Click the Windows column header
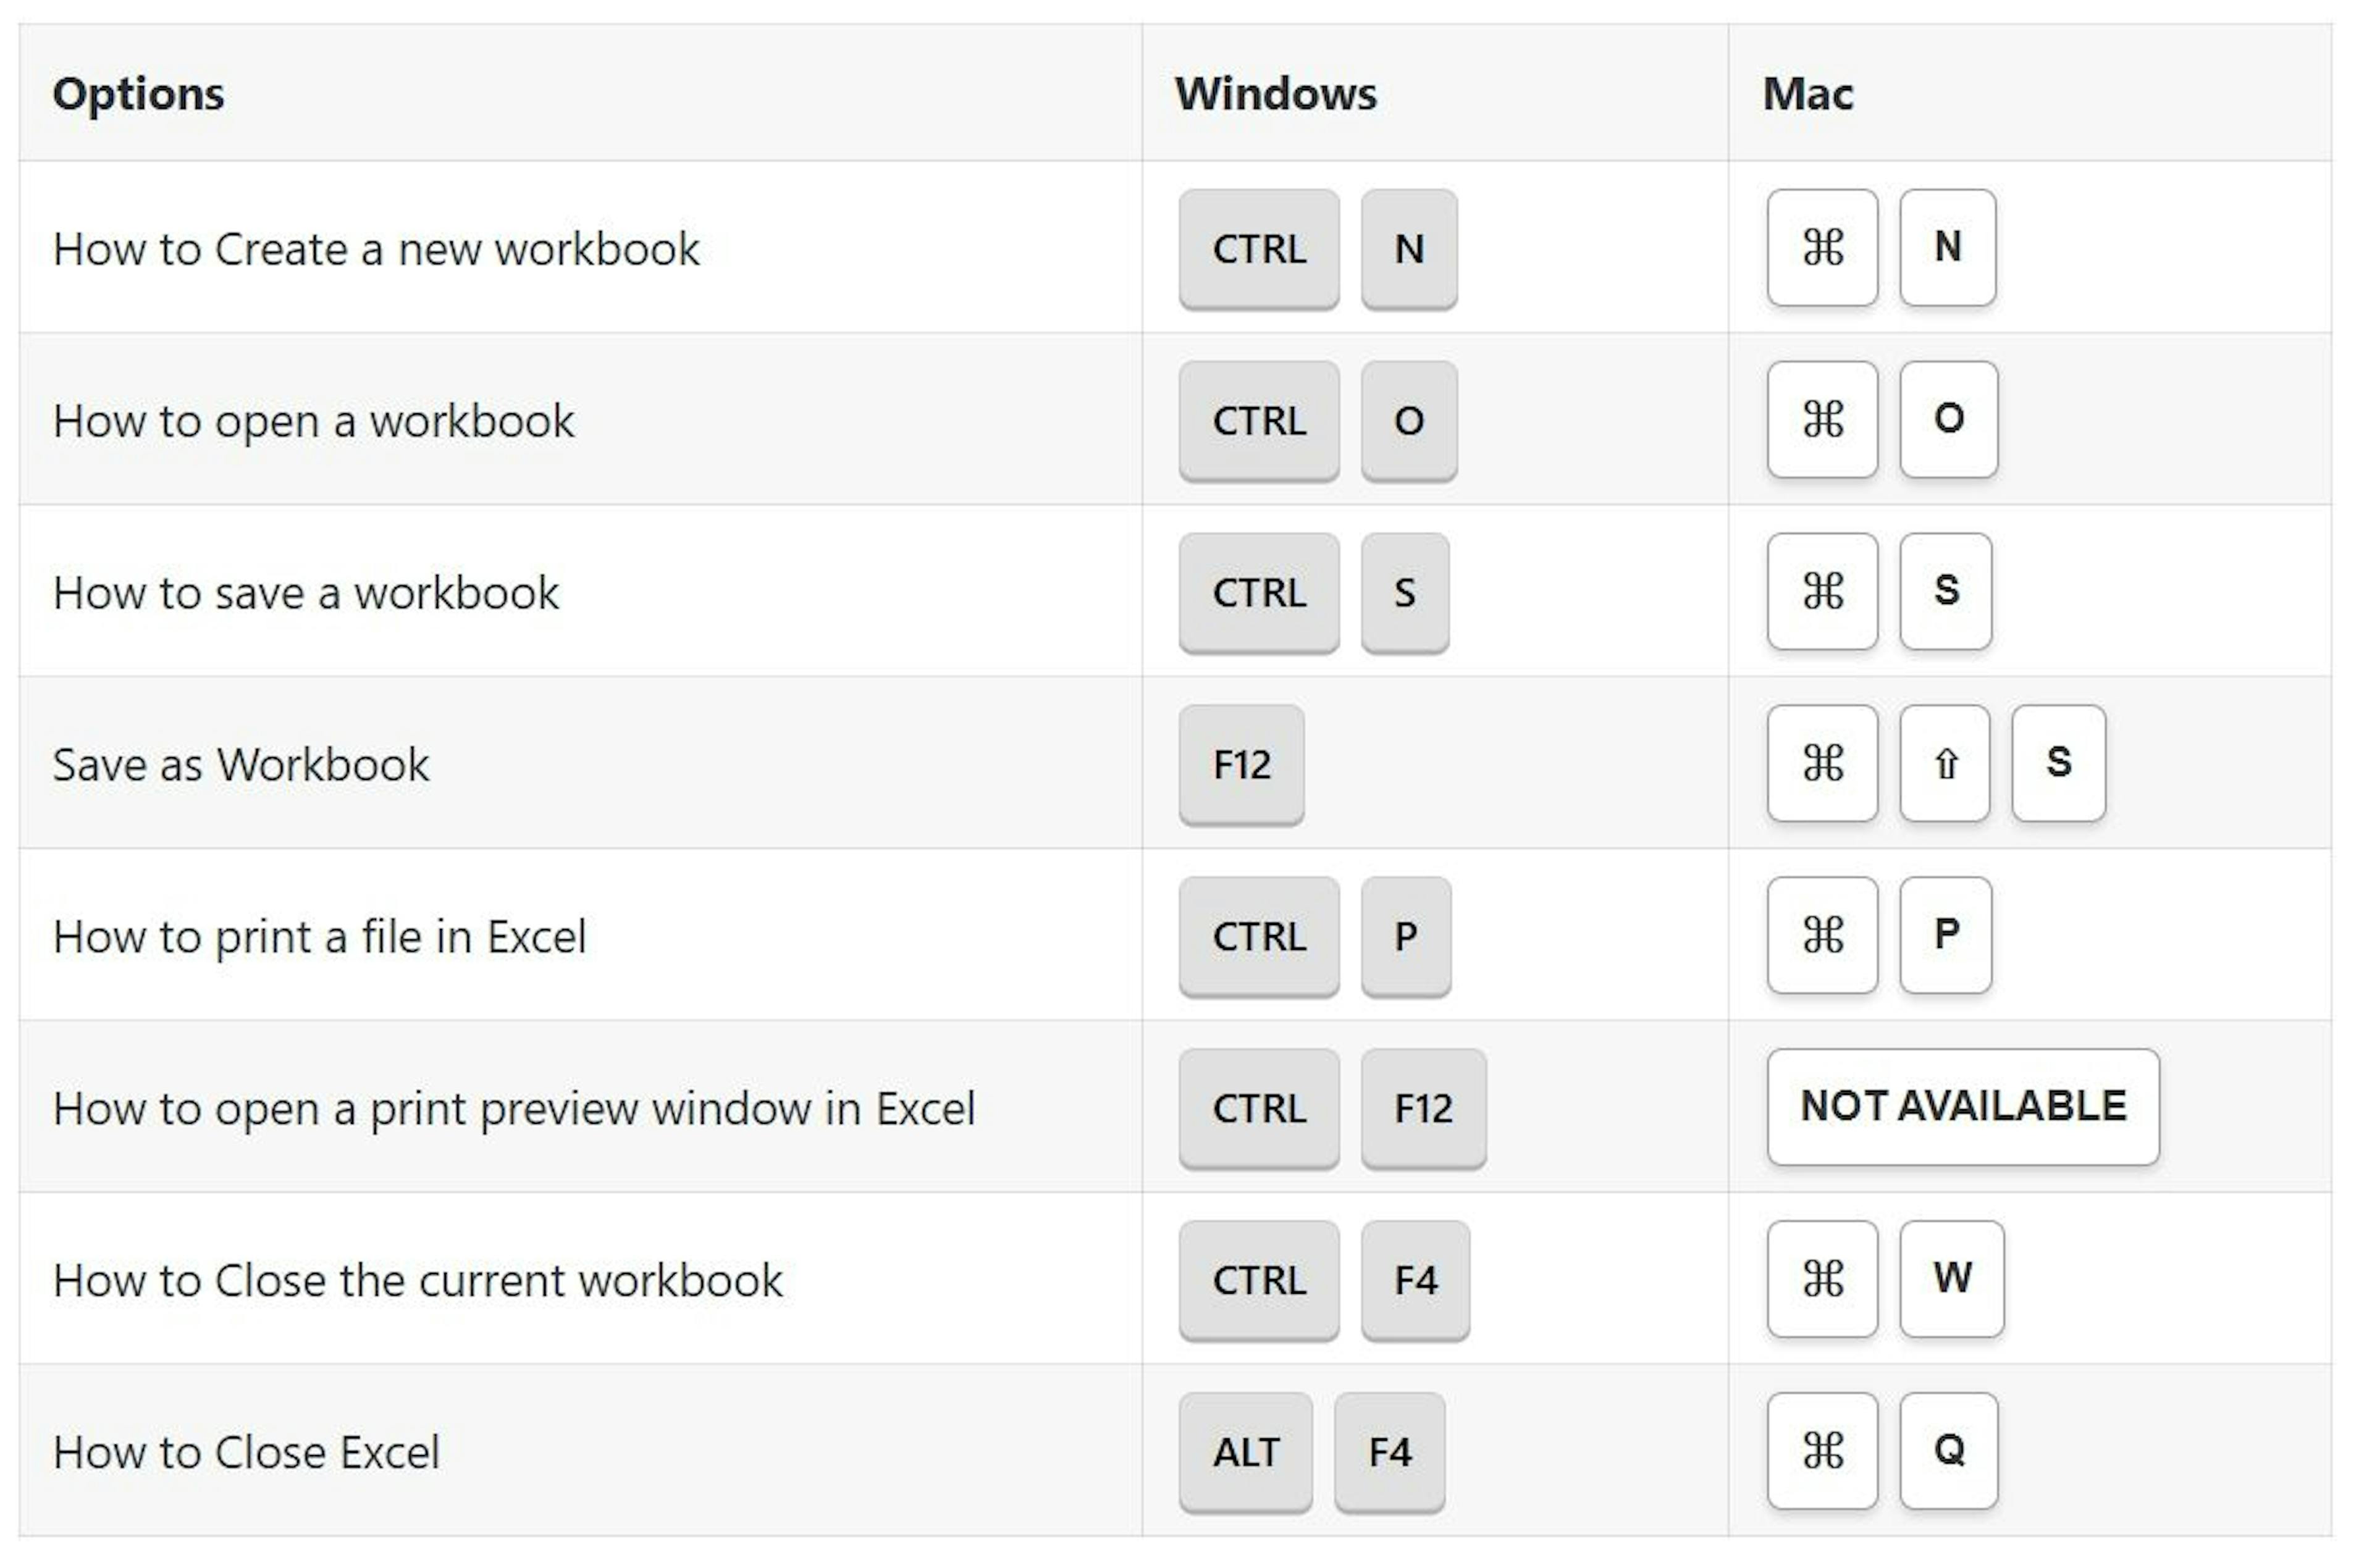Image resolution: width=2372 pixels, height=1568 pixels. [x=1275, y=94]
